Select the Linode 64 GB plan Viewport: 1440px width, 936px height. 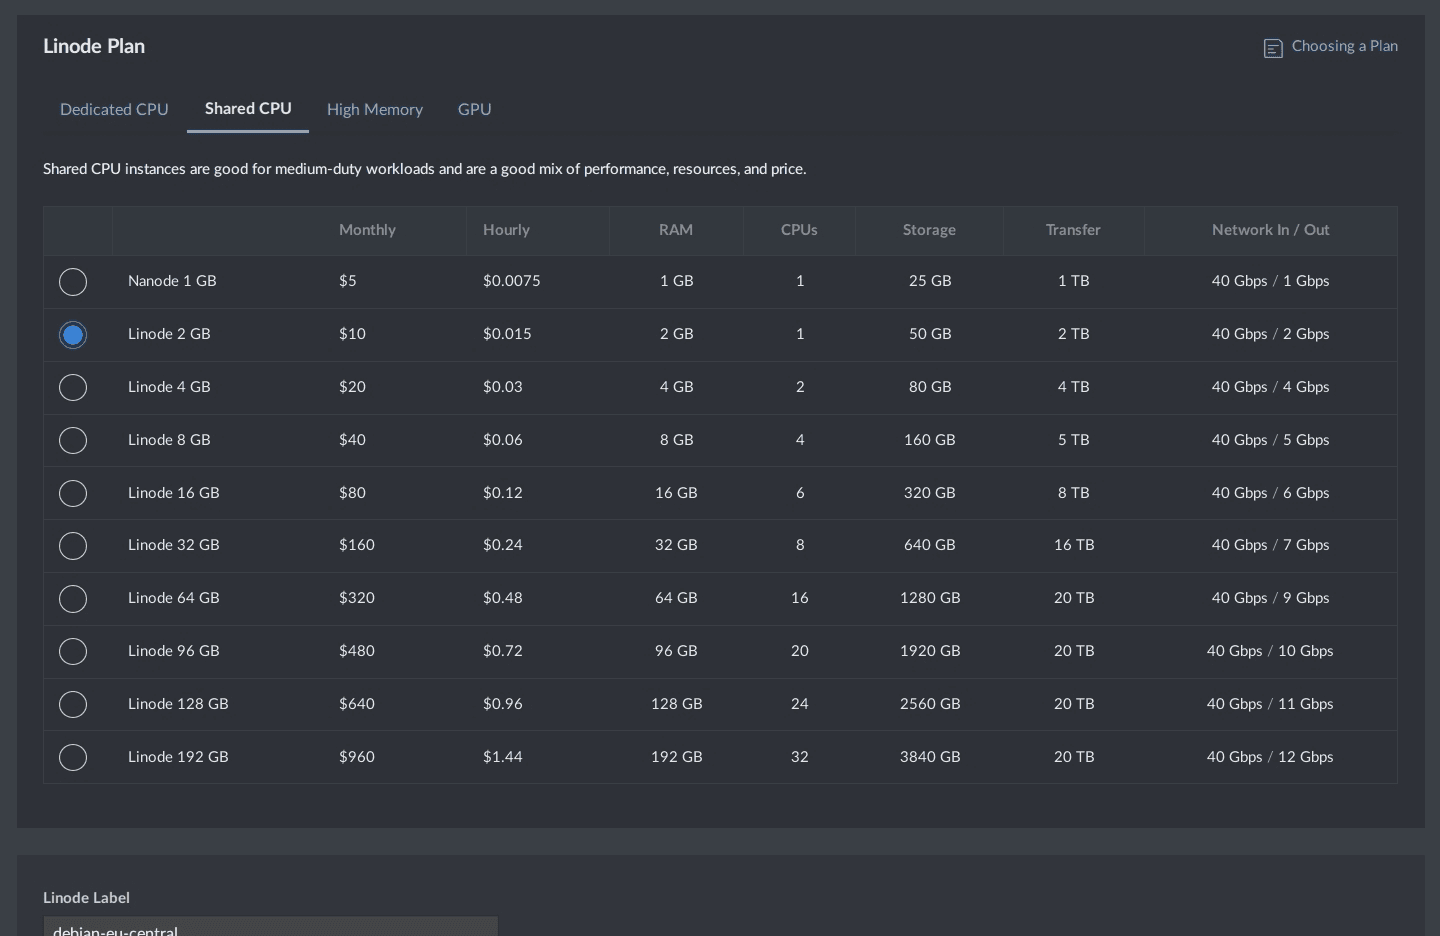pyautogui.click(x=73, y=599)
